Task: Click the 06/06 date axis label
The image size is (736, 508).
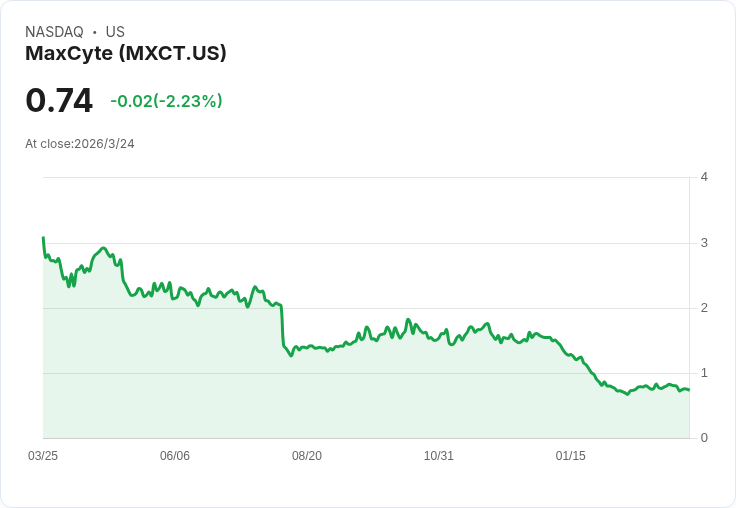Action: 175,456
